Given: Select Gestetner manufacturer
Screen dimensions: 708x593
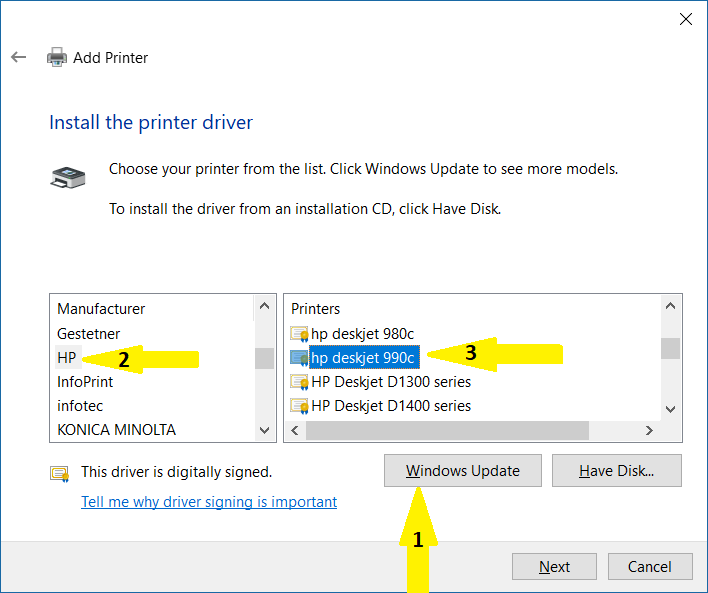Looking at the screenshot, I should tap(88, 333).
